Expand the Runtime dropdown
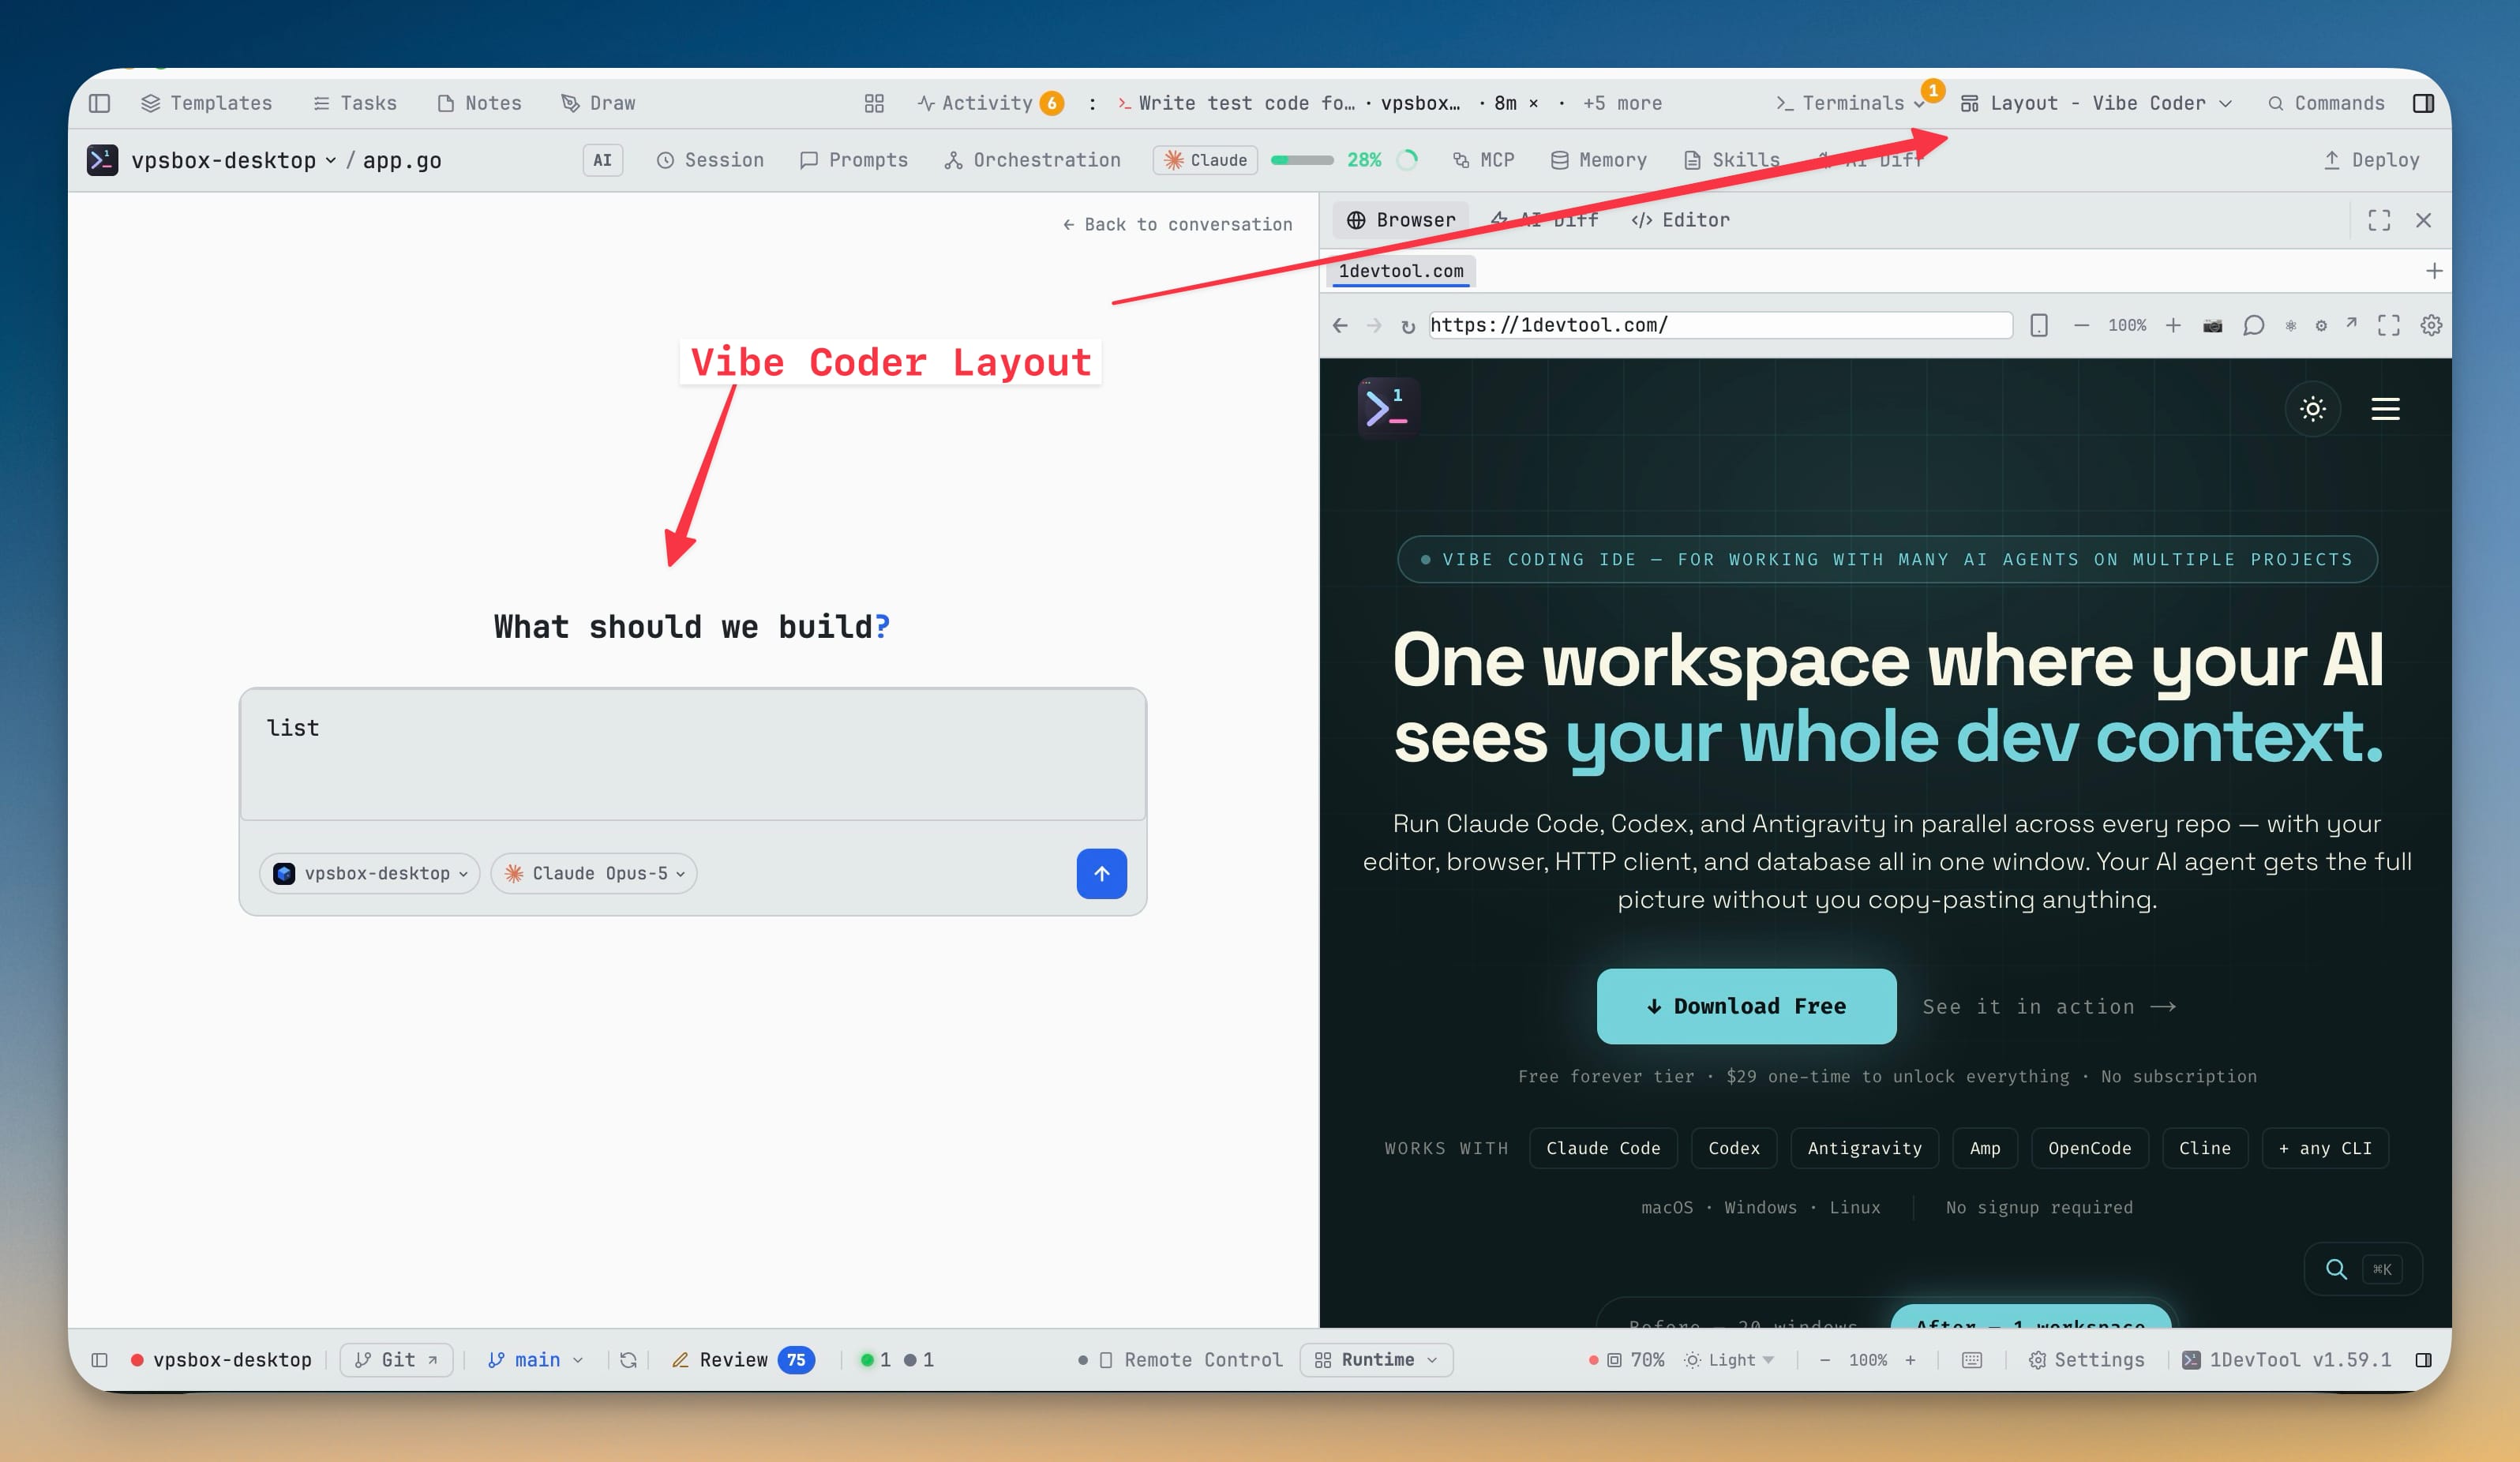Image resolution: width=2520 pixels, height=1462 pixels. [x=1376, y=1360]
